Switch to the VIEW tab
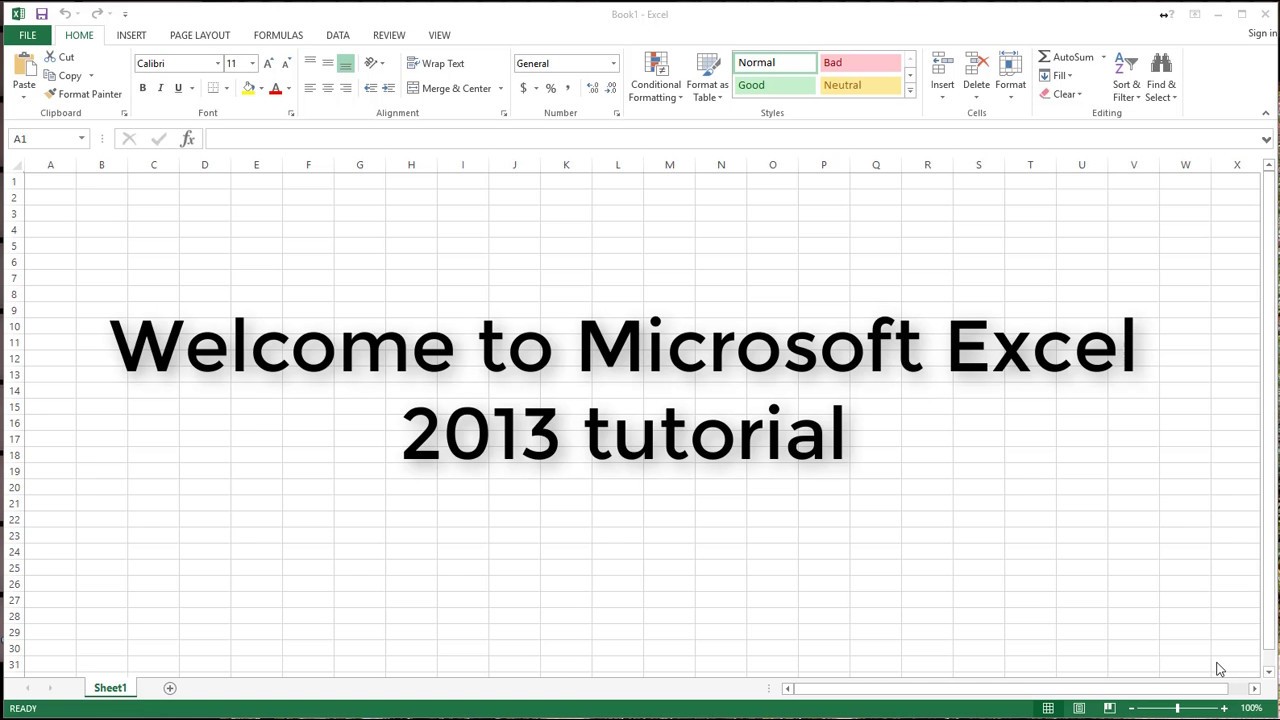 [x=439, y=35]
